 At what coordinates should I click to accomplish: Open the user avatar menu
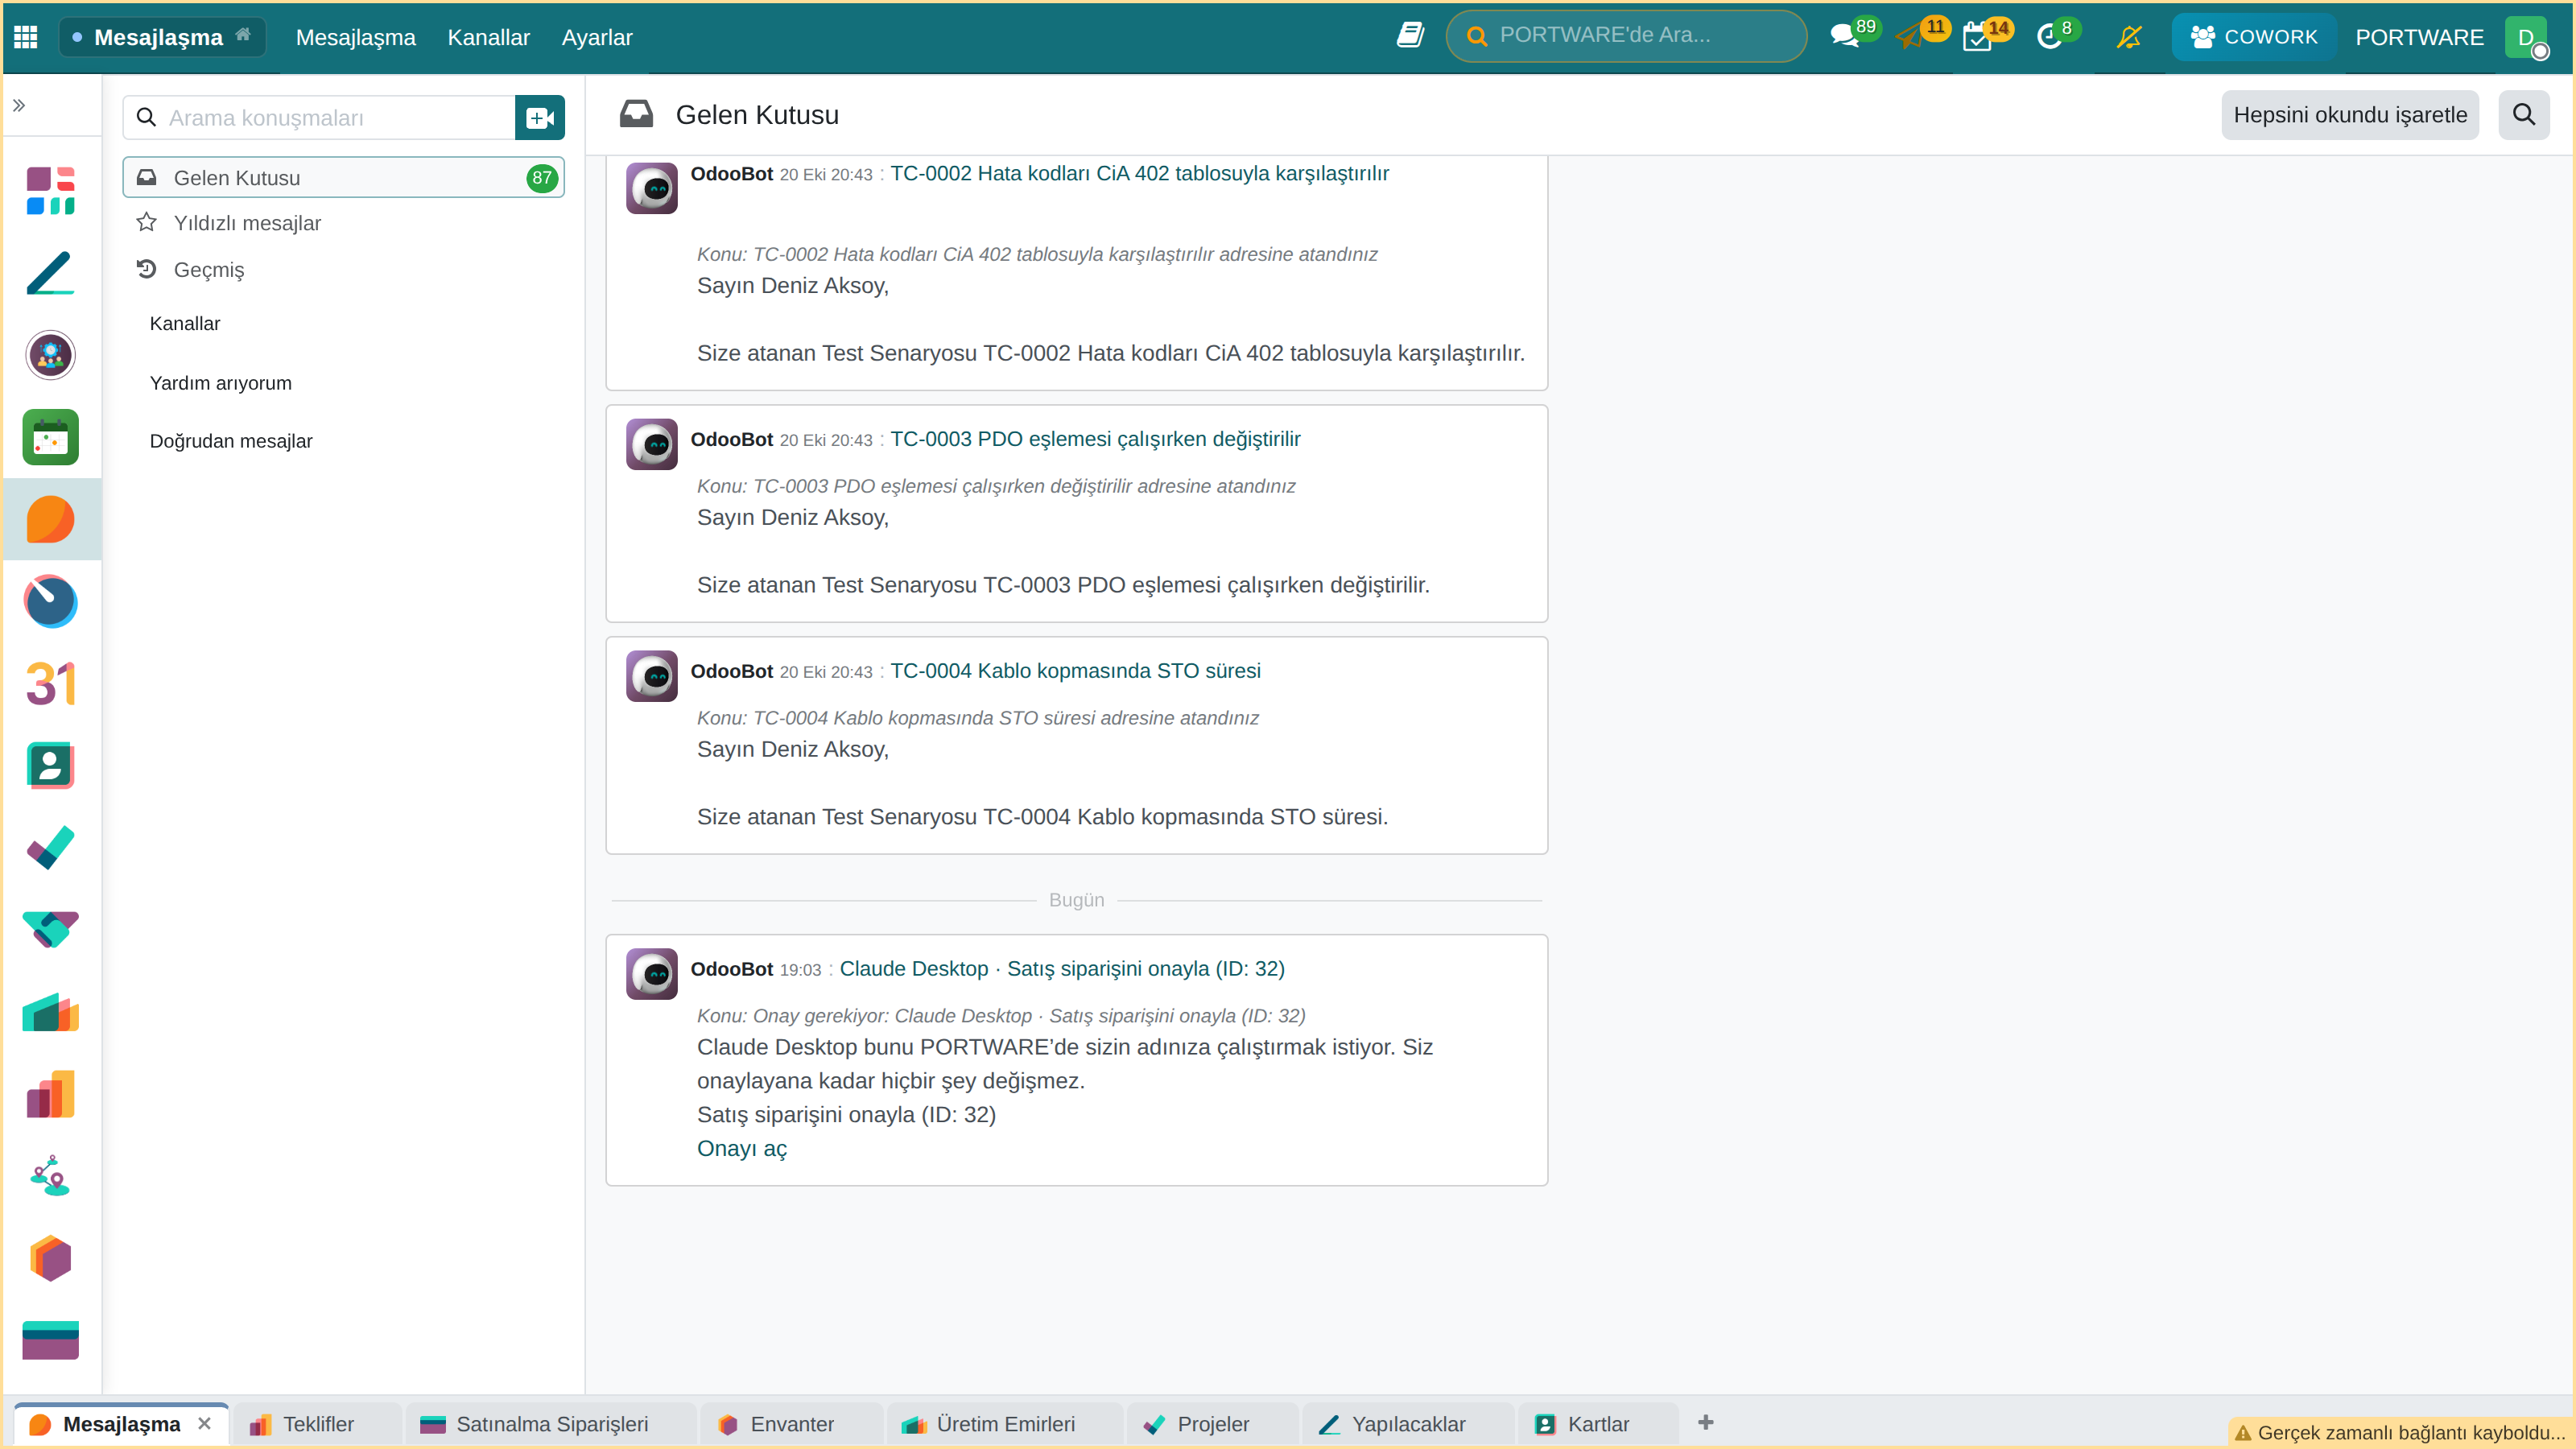point(2526,37)
